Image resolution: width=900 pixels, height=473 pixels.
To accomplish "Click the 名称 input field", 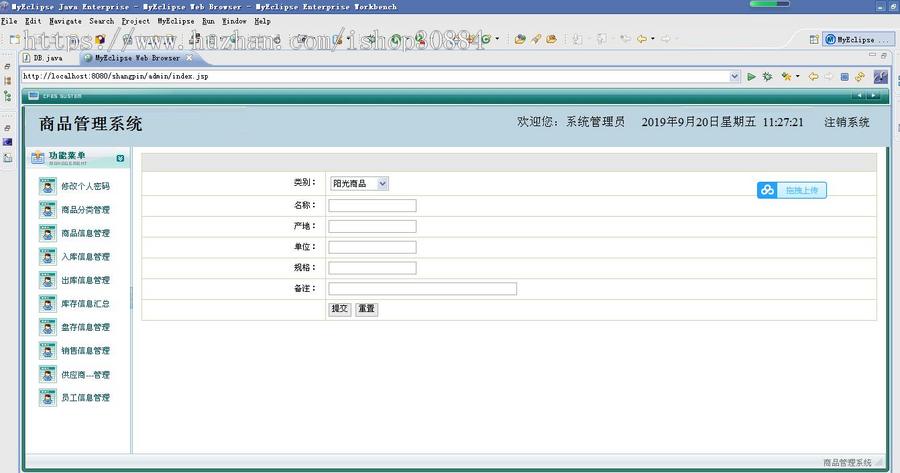I will (372, 206).
